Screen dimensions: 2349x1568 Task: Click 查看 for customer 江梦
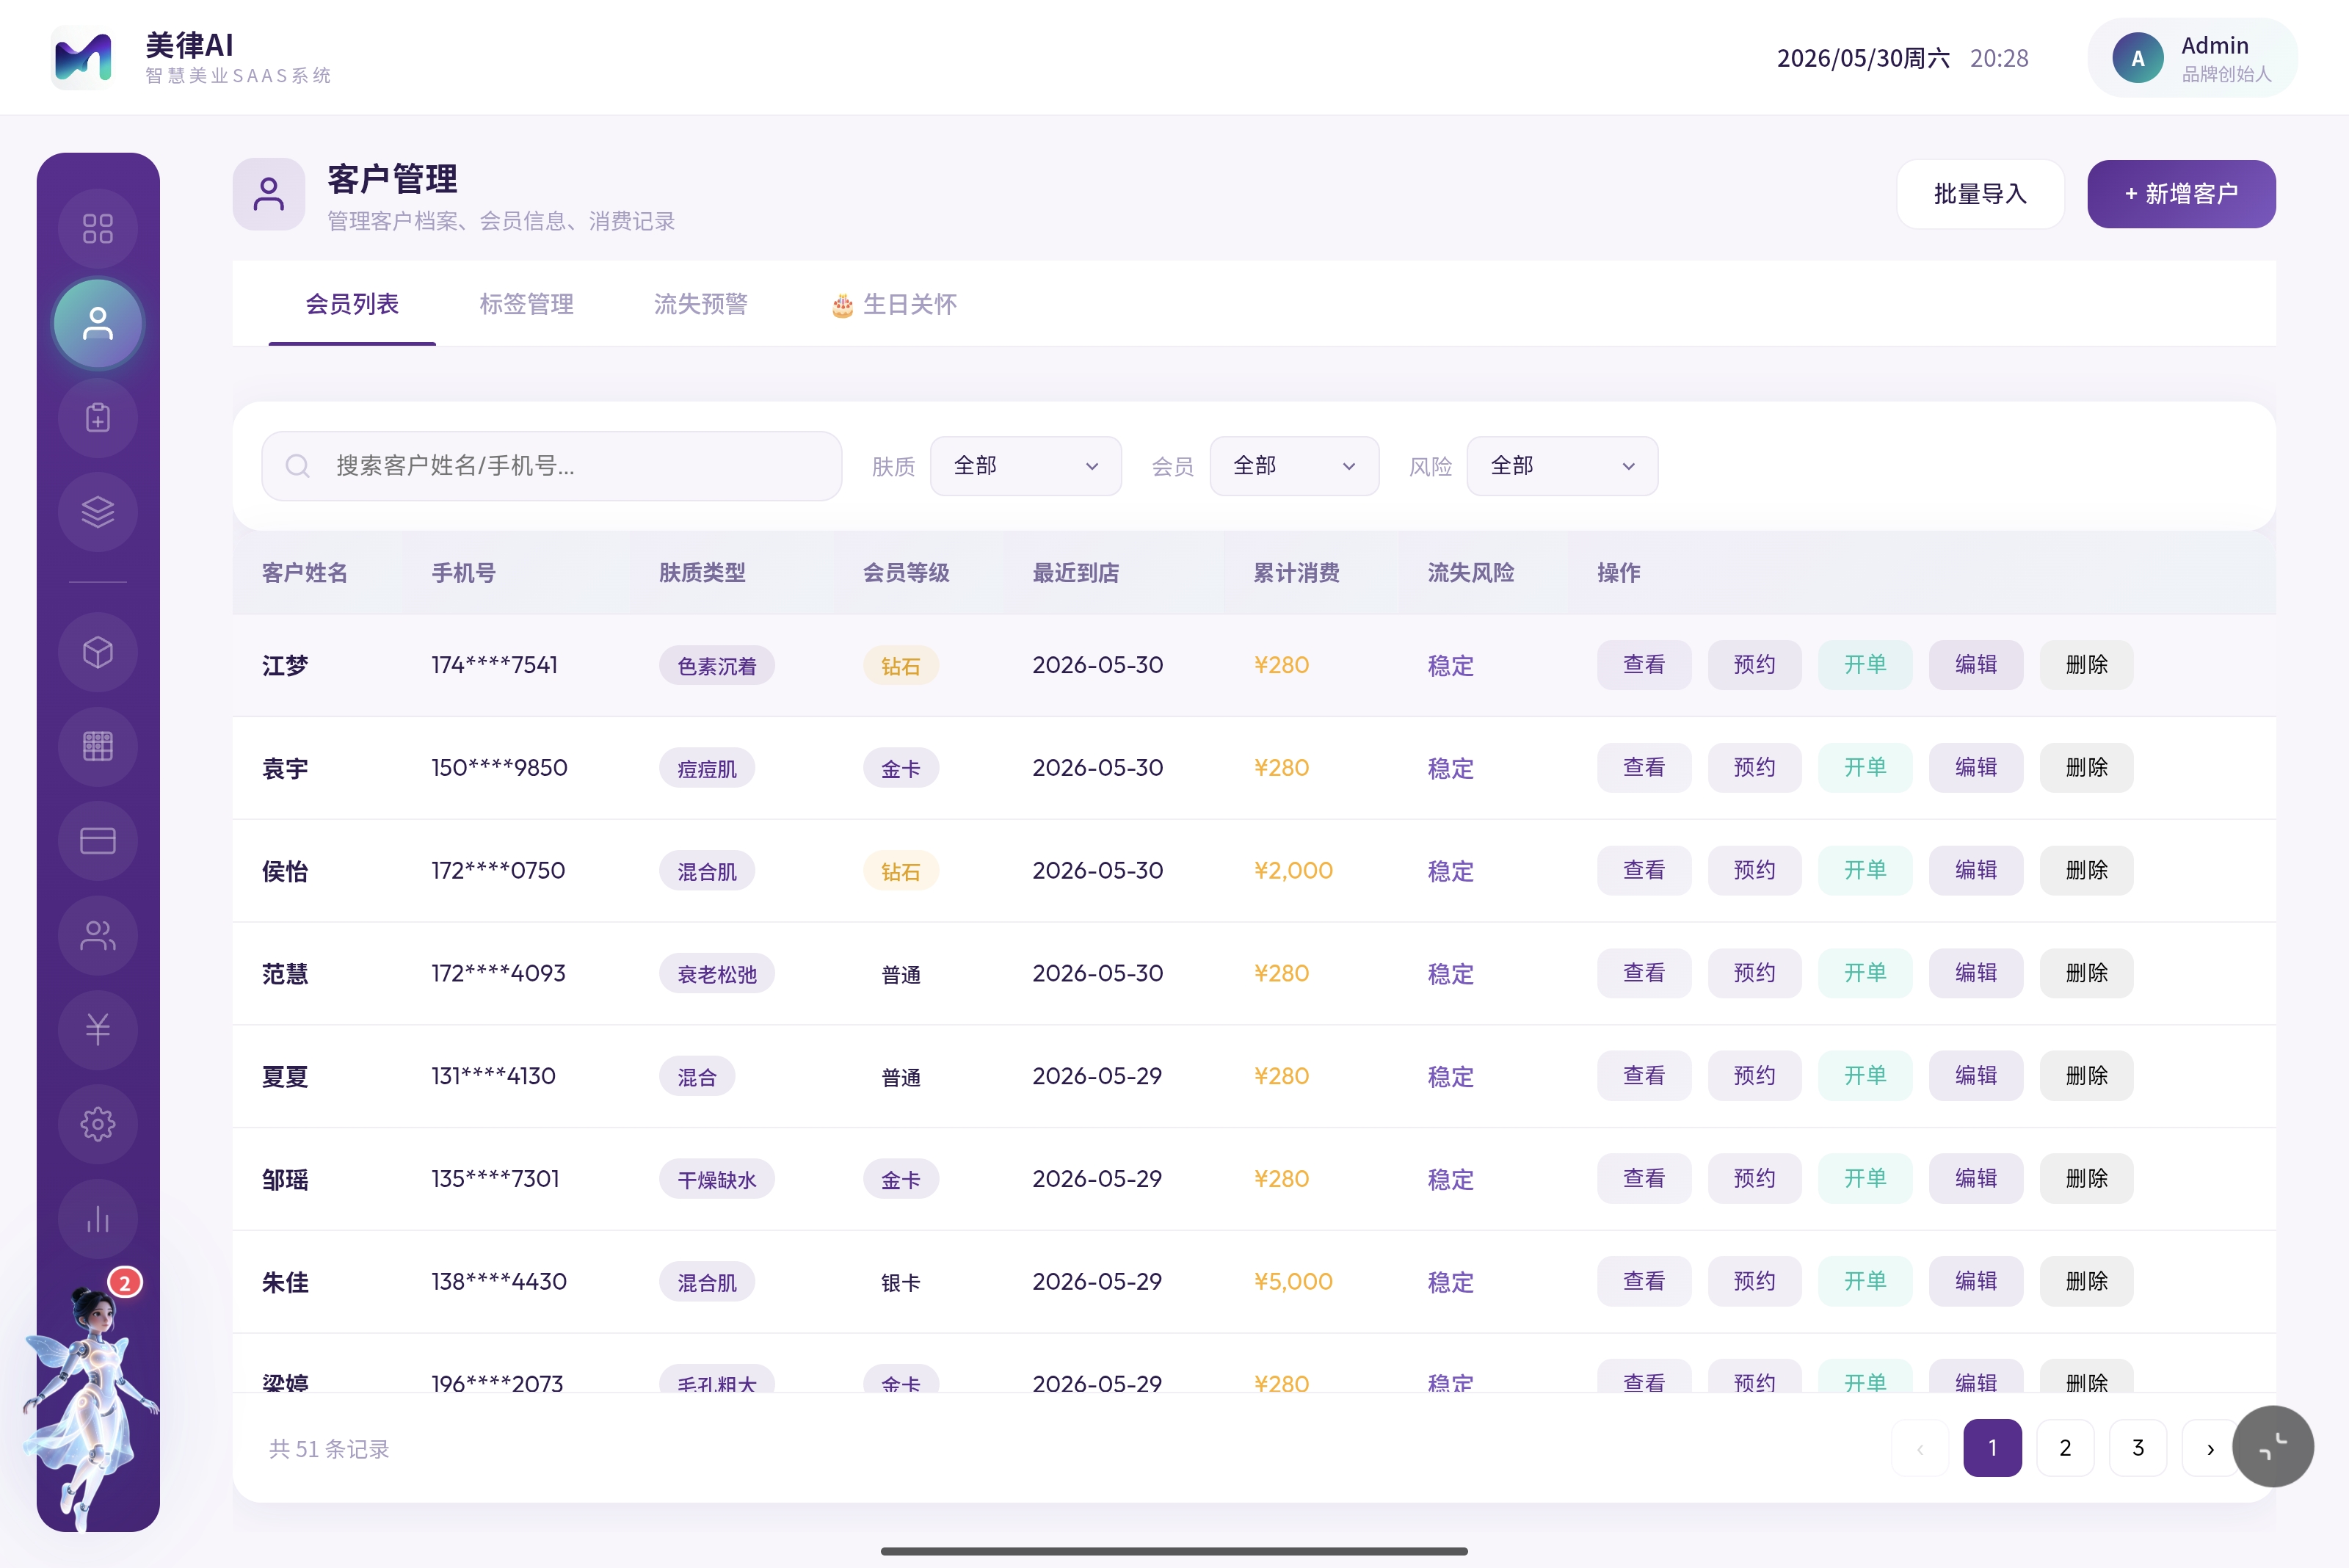click(x=1644, y=665)
